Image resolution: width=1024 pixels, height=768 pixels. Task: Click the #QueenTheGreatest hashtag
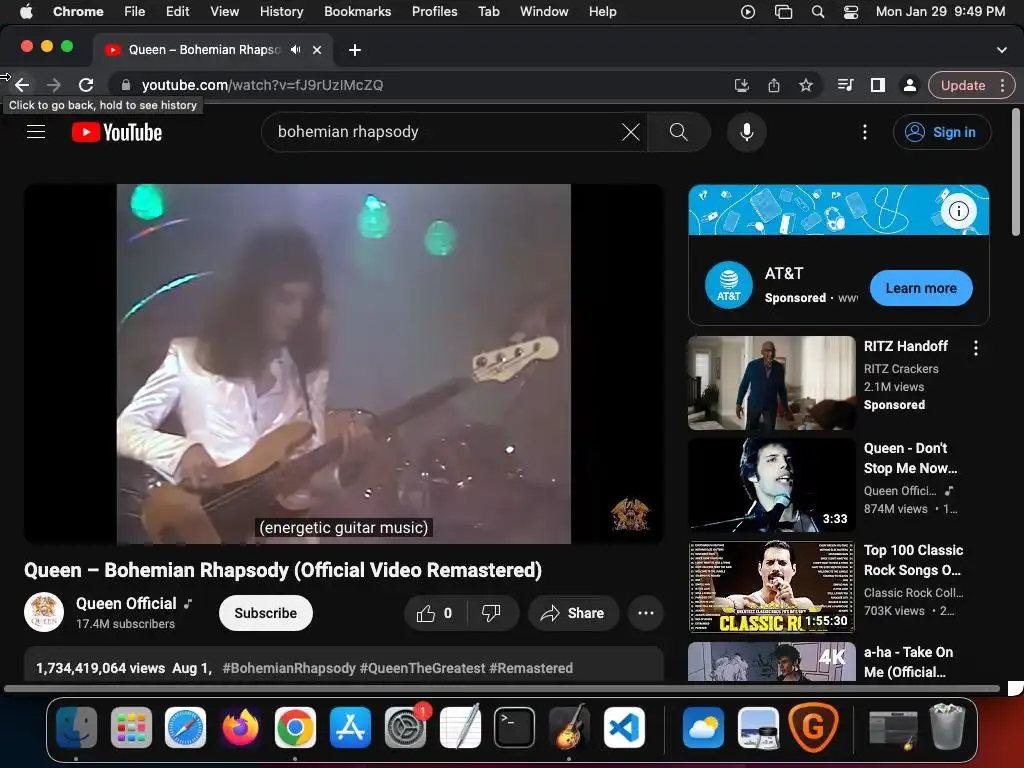[x=423, y=668]
